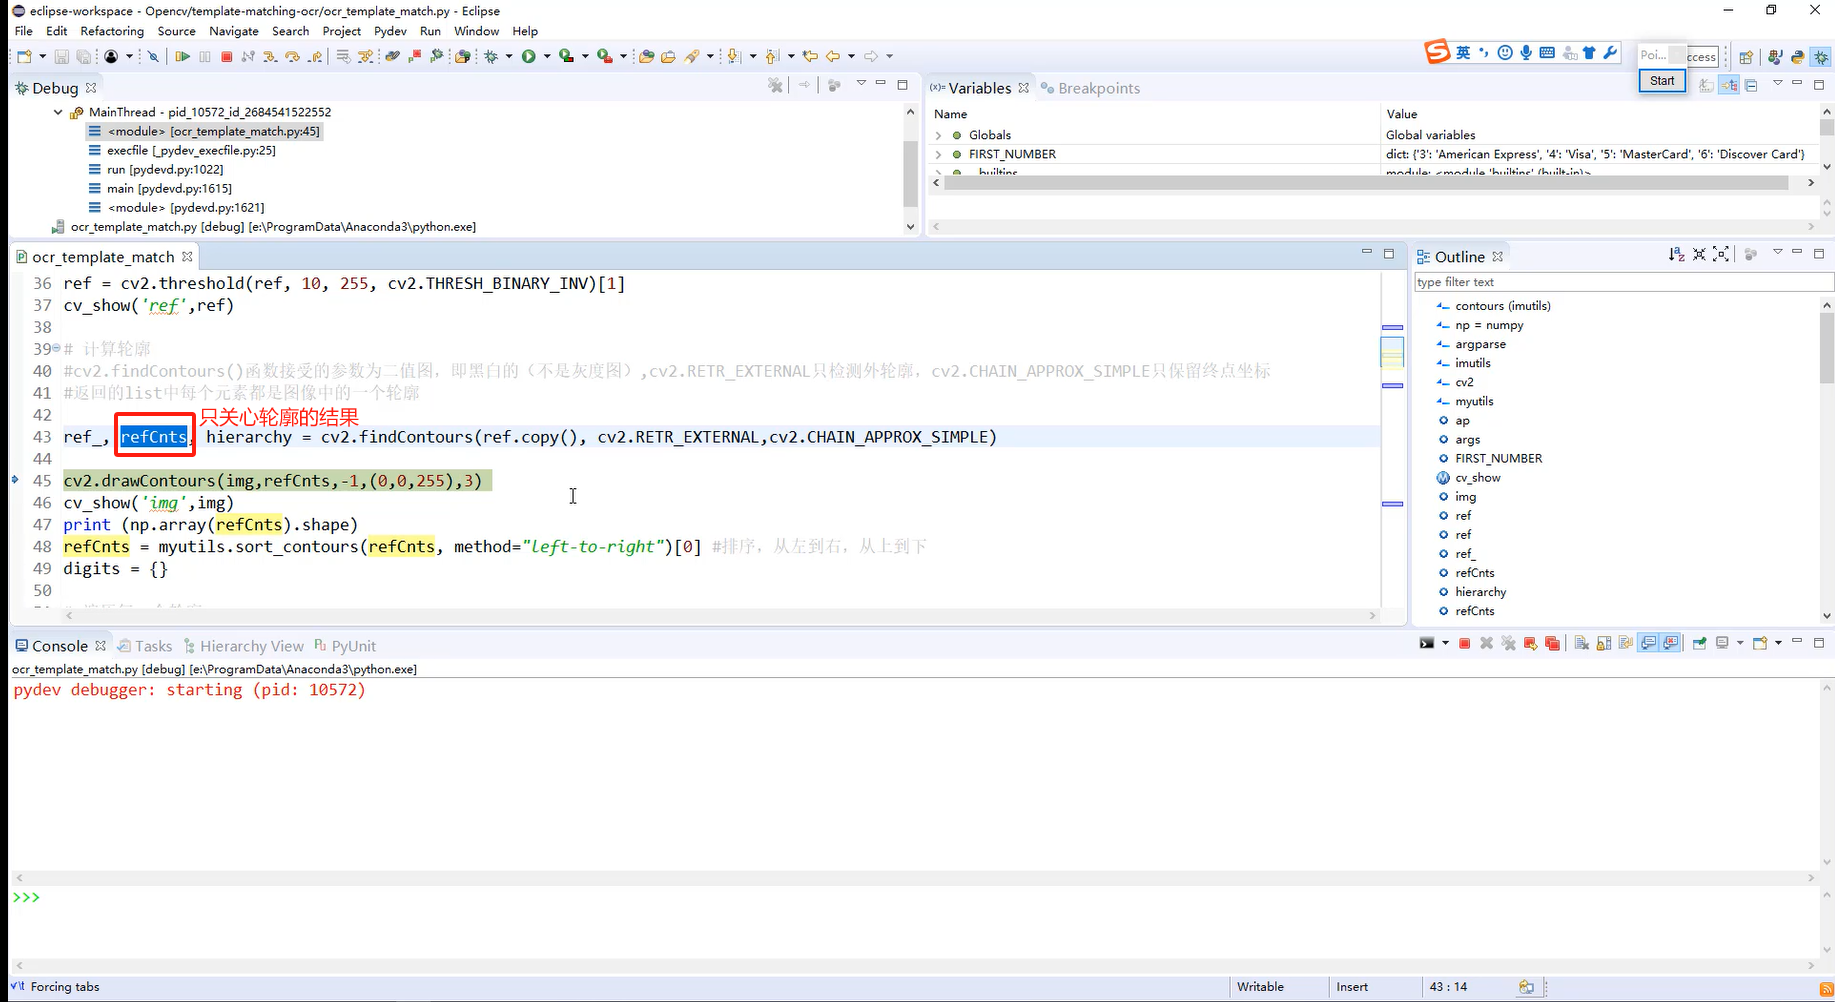Expand the Globals variable row
Image resolution: width=1835 pixels, height=1002 pixels.
point(938,135)
